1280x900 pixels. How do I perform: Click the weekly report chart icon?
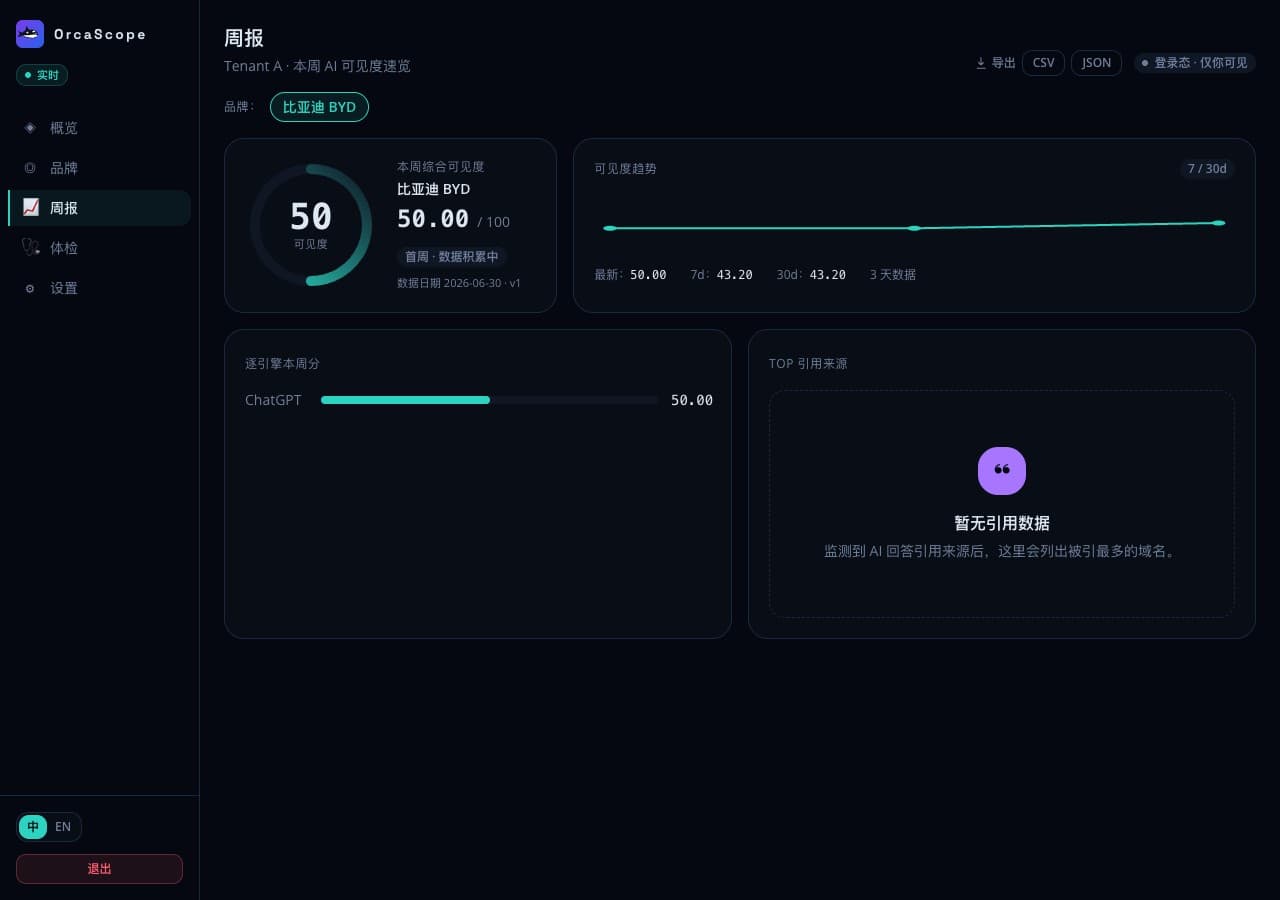tap(30, 207)
